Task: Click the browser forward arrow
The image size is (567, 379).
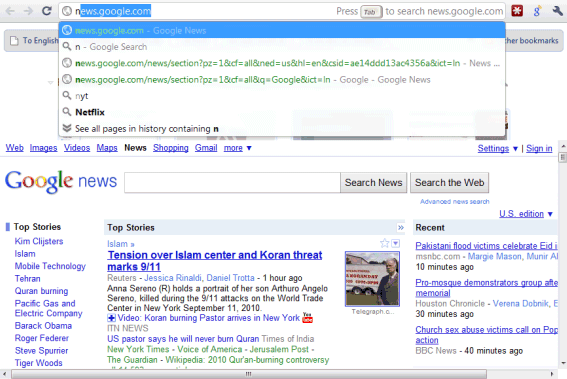Action: (28, 11)
